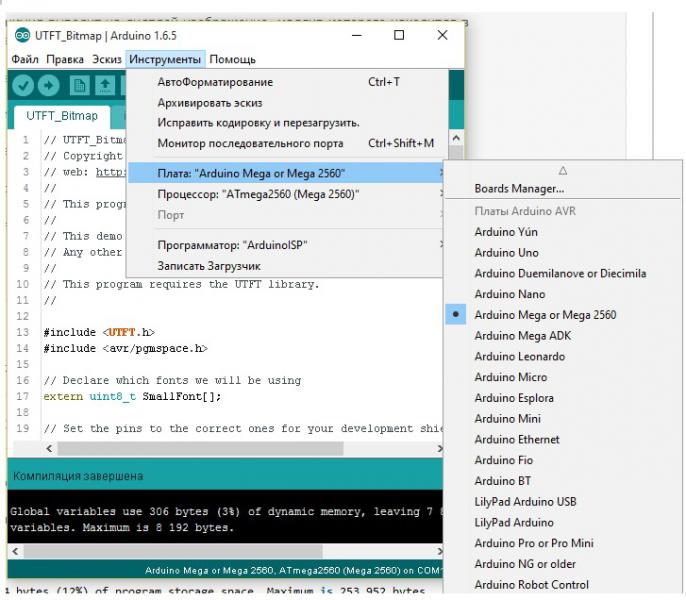Click the Upload arrow toolbar icon

[49, 85]
